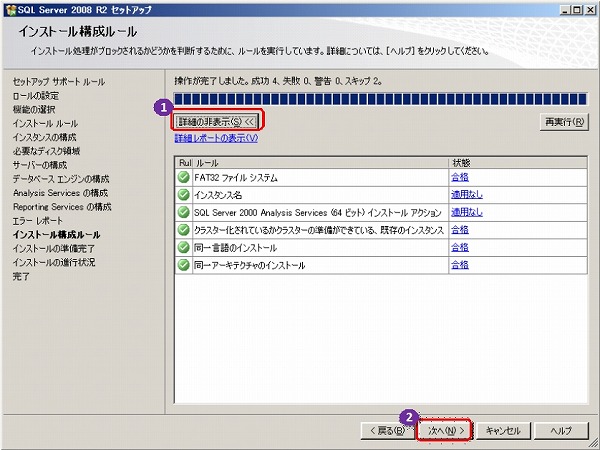The width and height of the screenshot is (600, 450).
Task: Select bold インストール構成ルール step in sidebar
Action: coord(57,235)
